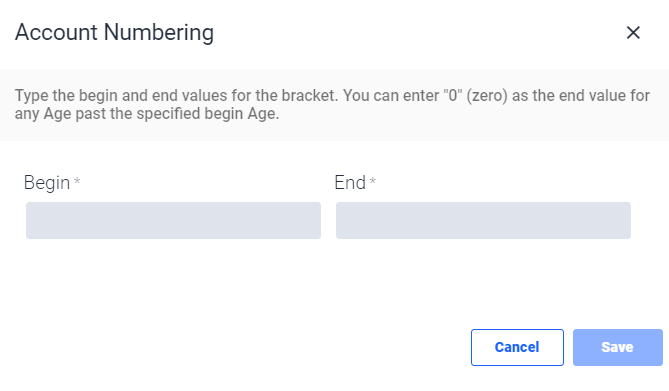This screenshot has width=669, height=391.
Task: Click "Type the begin and end values" text
Action: tap(121, 96)
